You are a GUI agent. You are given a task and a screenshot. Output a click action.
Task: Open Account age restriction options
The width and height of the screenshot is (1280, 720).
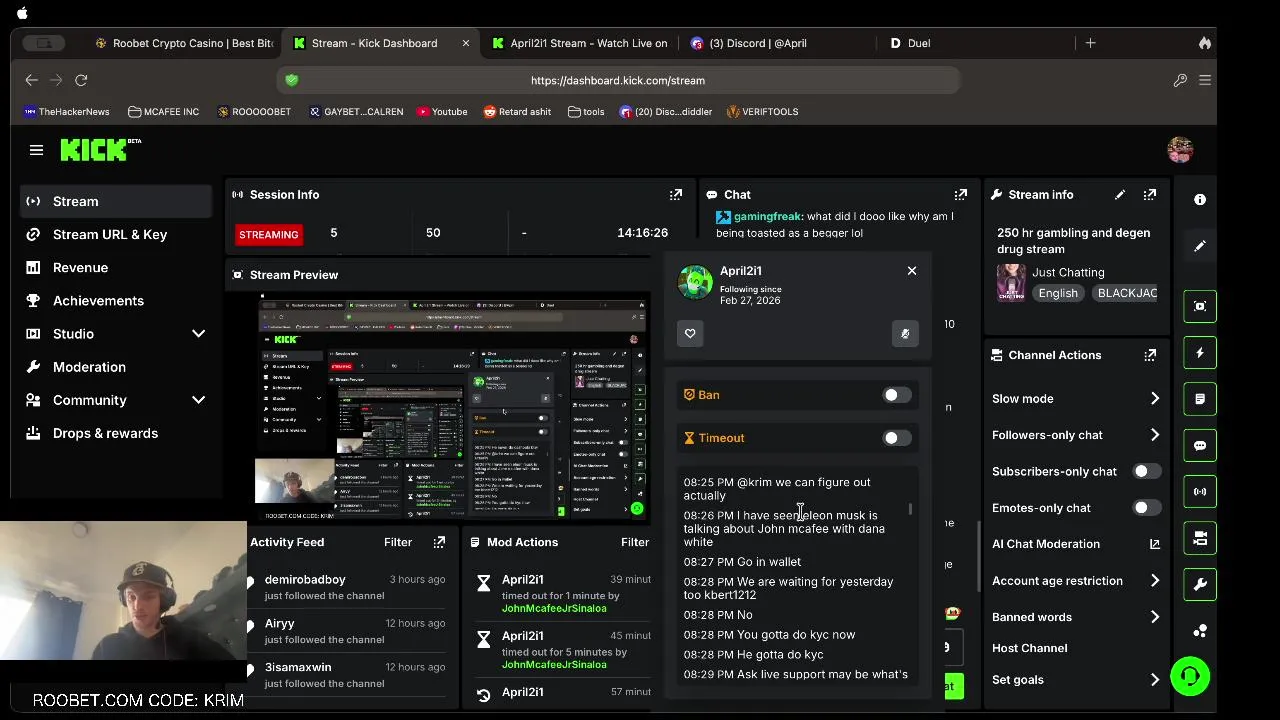[x=1076, y=581]
